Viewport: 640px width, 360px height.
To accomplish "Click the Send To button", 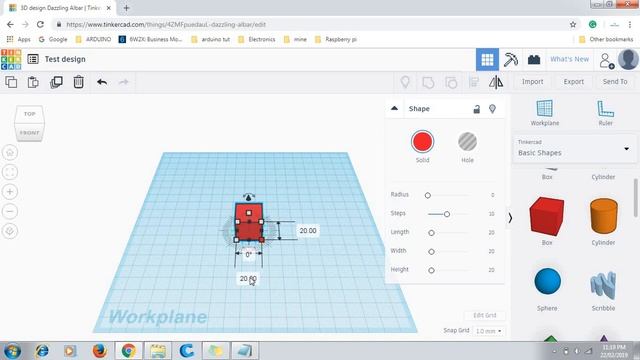I will click(615, 82).
